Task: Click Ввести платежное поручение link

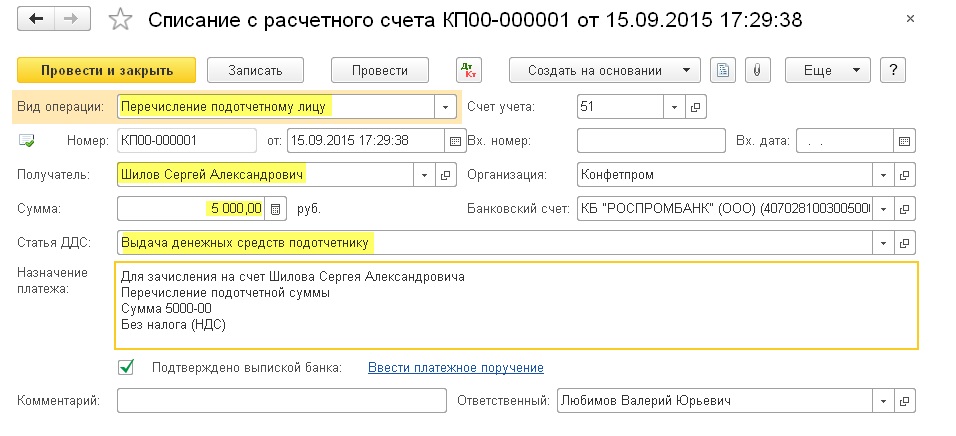Action: click(x=455, y=368)
